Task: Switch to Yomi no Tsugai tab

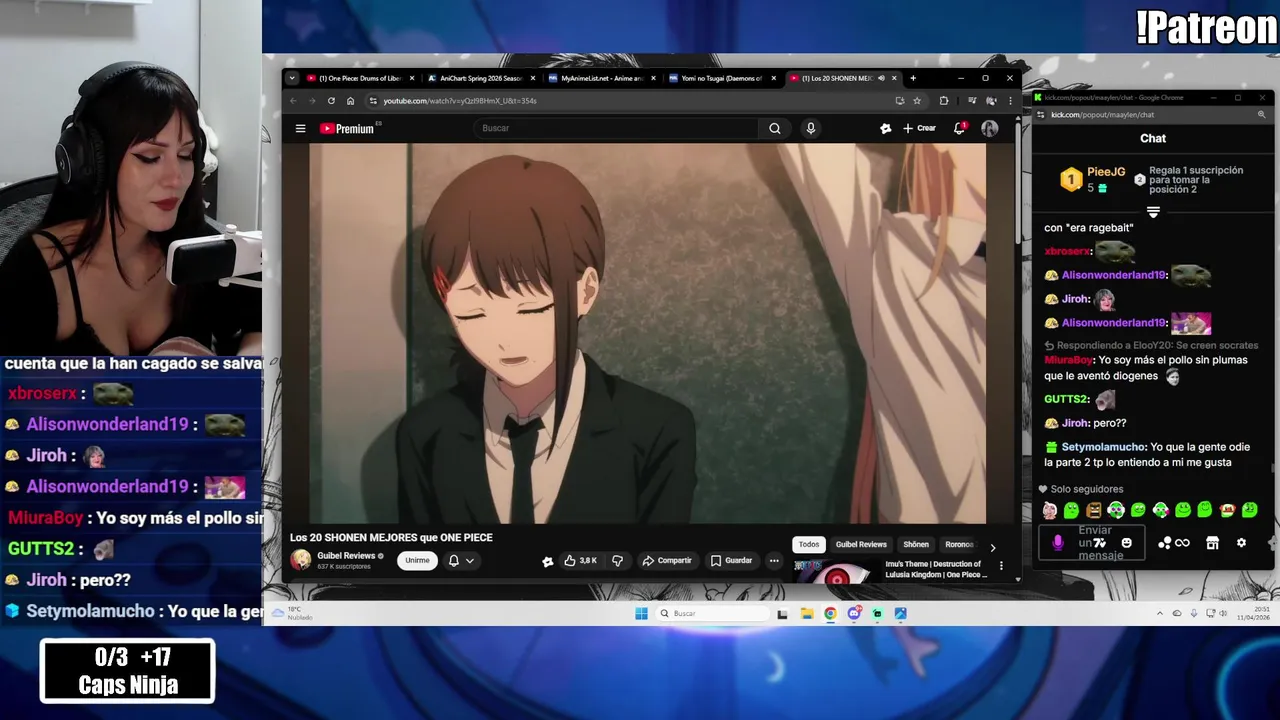Action: coord(722,78)
